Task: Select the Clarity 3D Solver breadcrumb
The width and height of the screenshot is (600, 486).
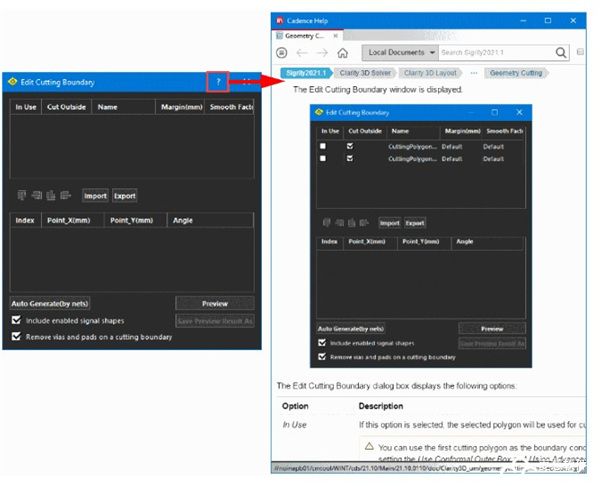Action: coord(364,73)
